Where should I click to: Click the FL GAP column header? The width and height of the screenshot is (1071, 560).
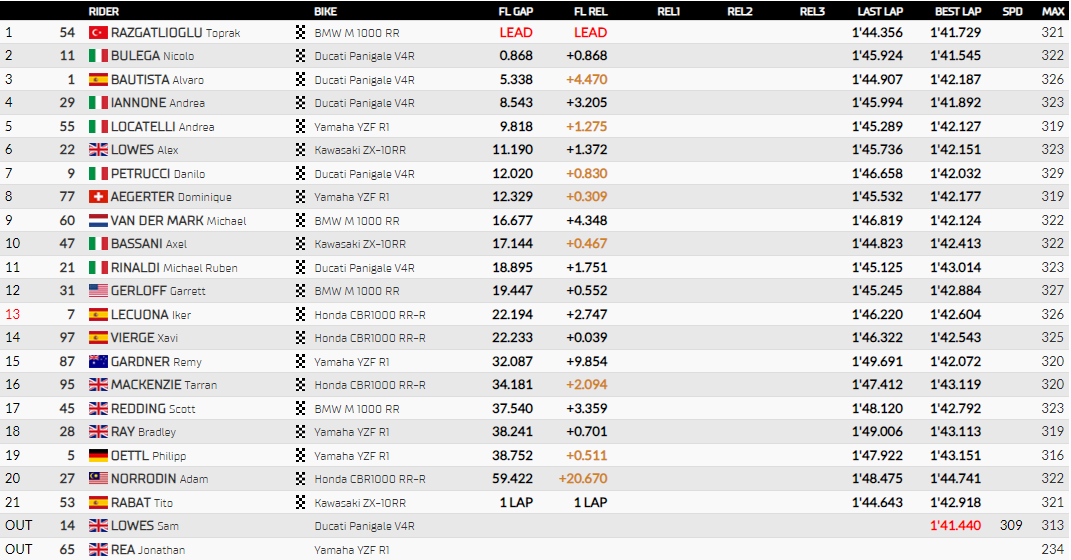[x=516, y=11]
